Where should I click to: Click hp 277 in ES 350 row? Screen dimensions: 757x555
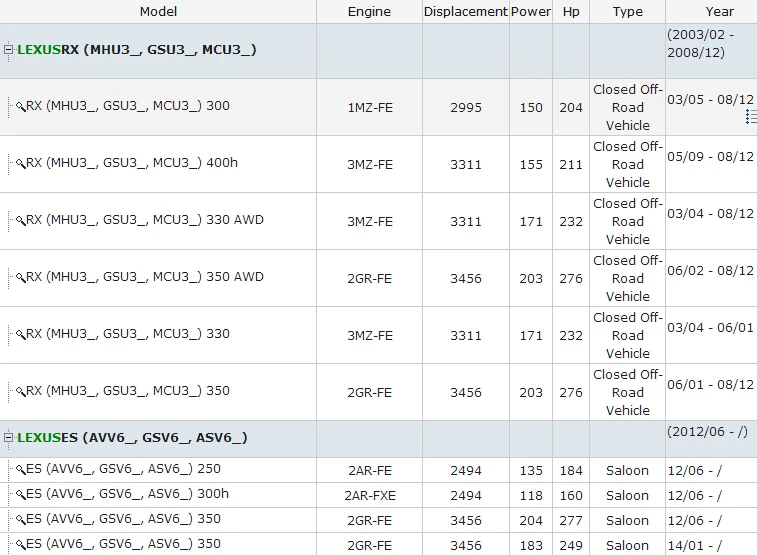571,521
